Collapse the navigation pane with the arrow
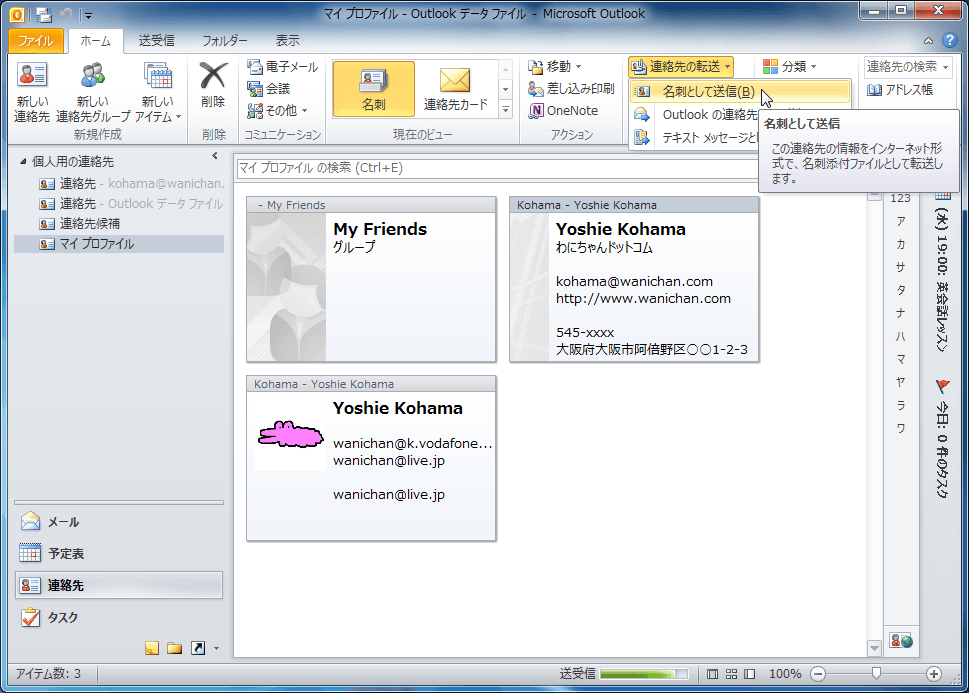 pyautogui.click(x=214, y=156)
